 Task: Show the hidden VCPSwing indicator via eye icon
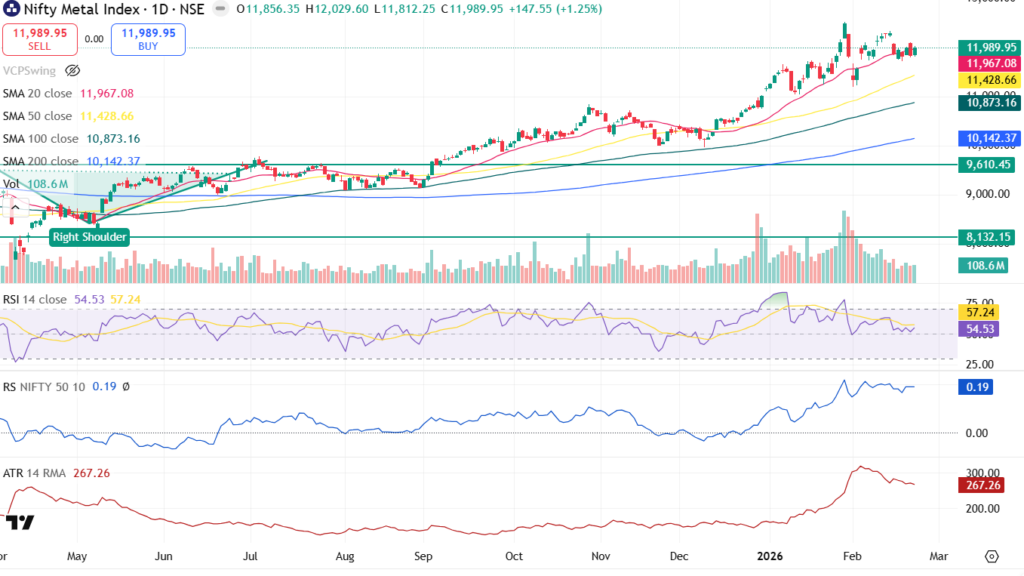(72, 71)
